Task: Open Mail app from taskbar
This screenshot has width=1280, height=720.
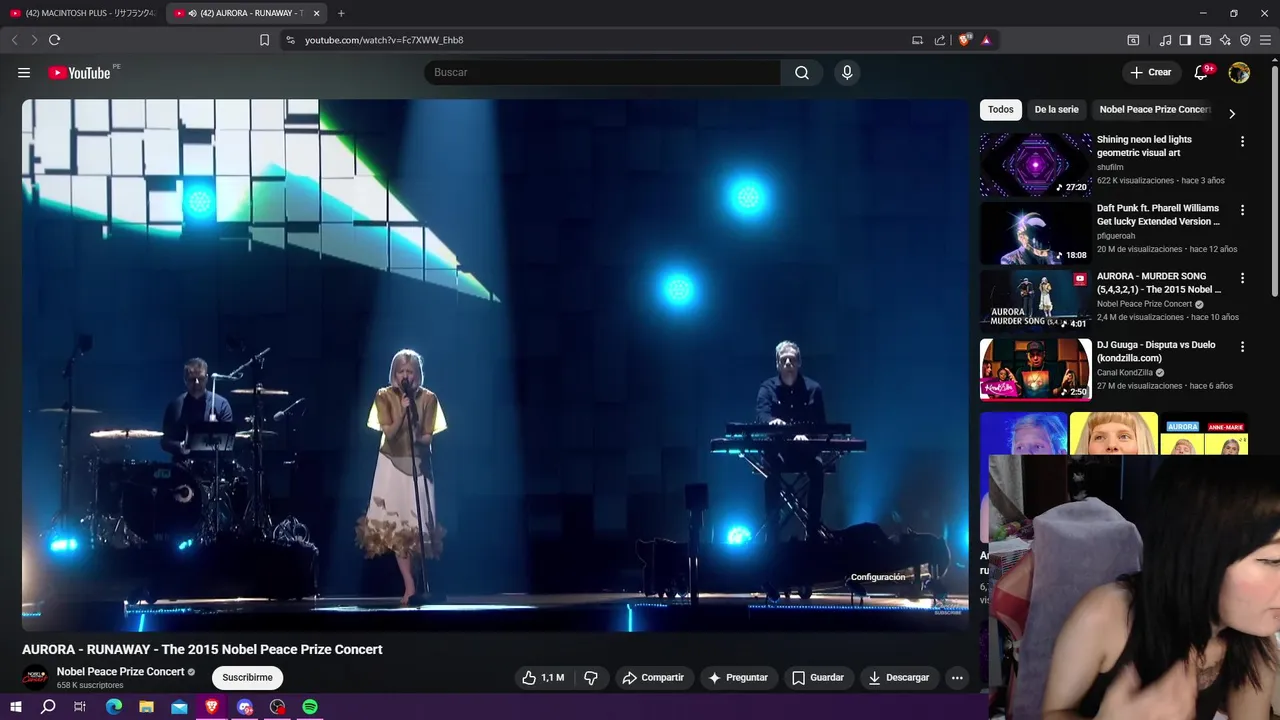Action: pos(179,706)
